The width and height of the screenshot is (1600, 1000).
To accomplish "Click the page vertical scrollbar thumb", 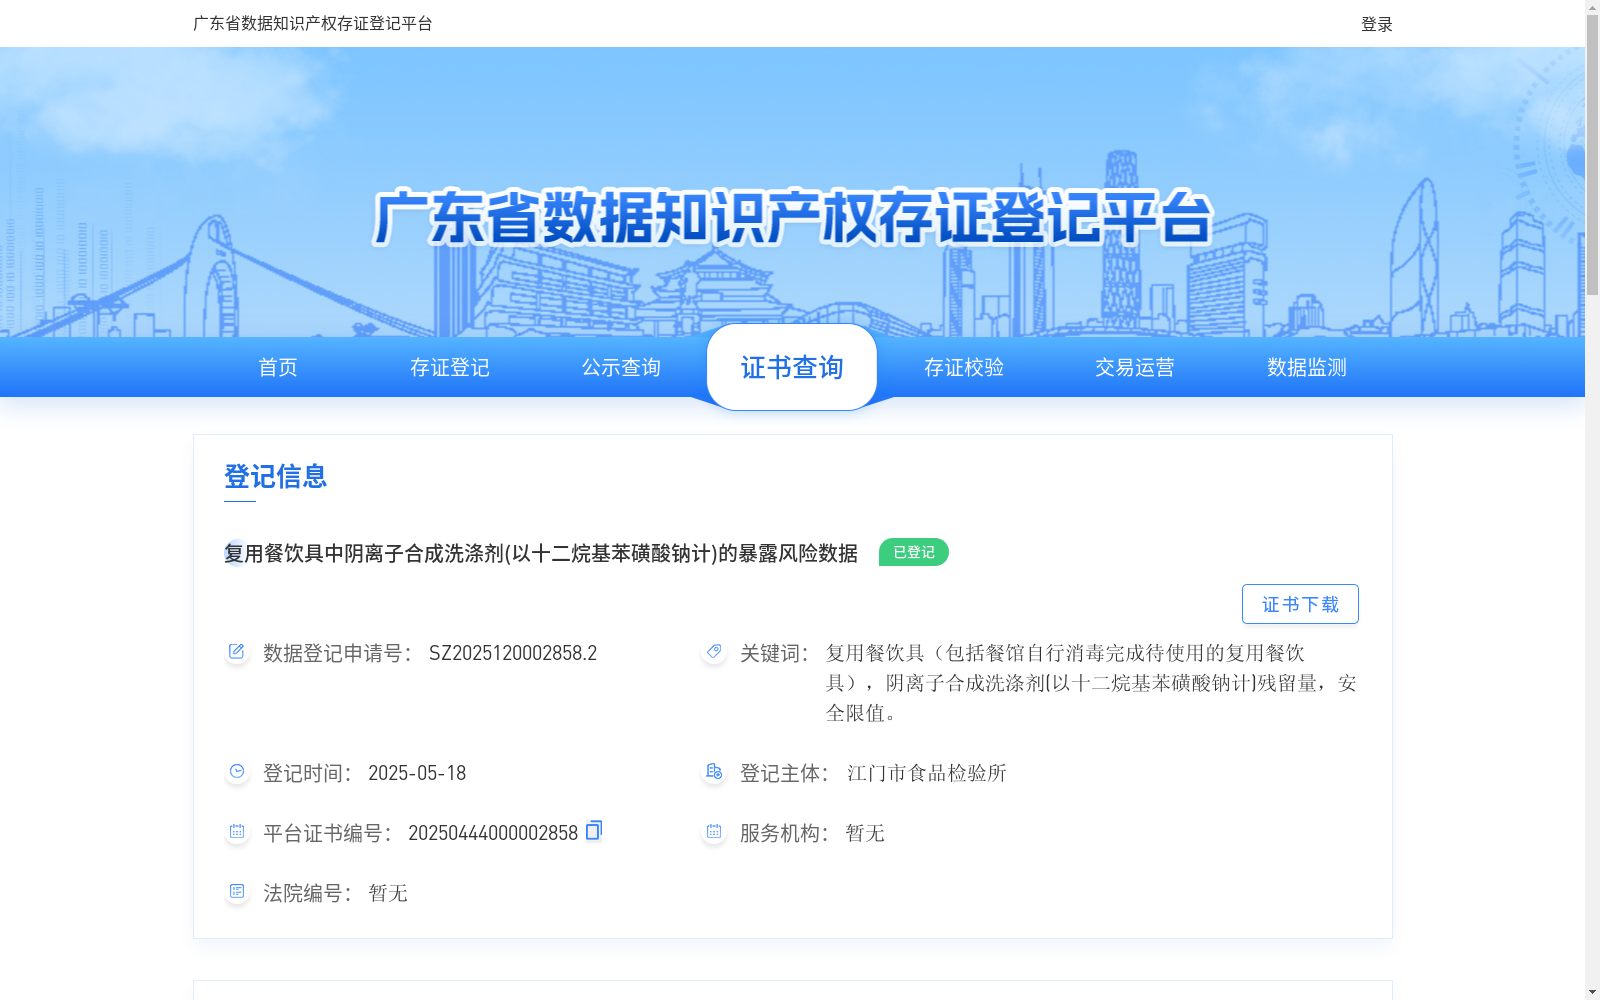I will (x=1592, y=156).
